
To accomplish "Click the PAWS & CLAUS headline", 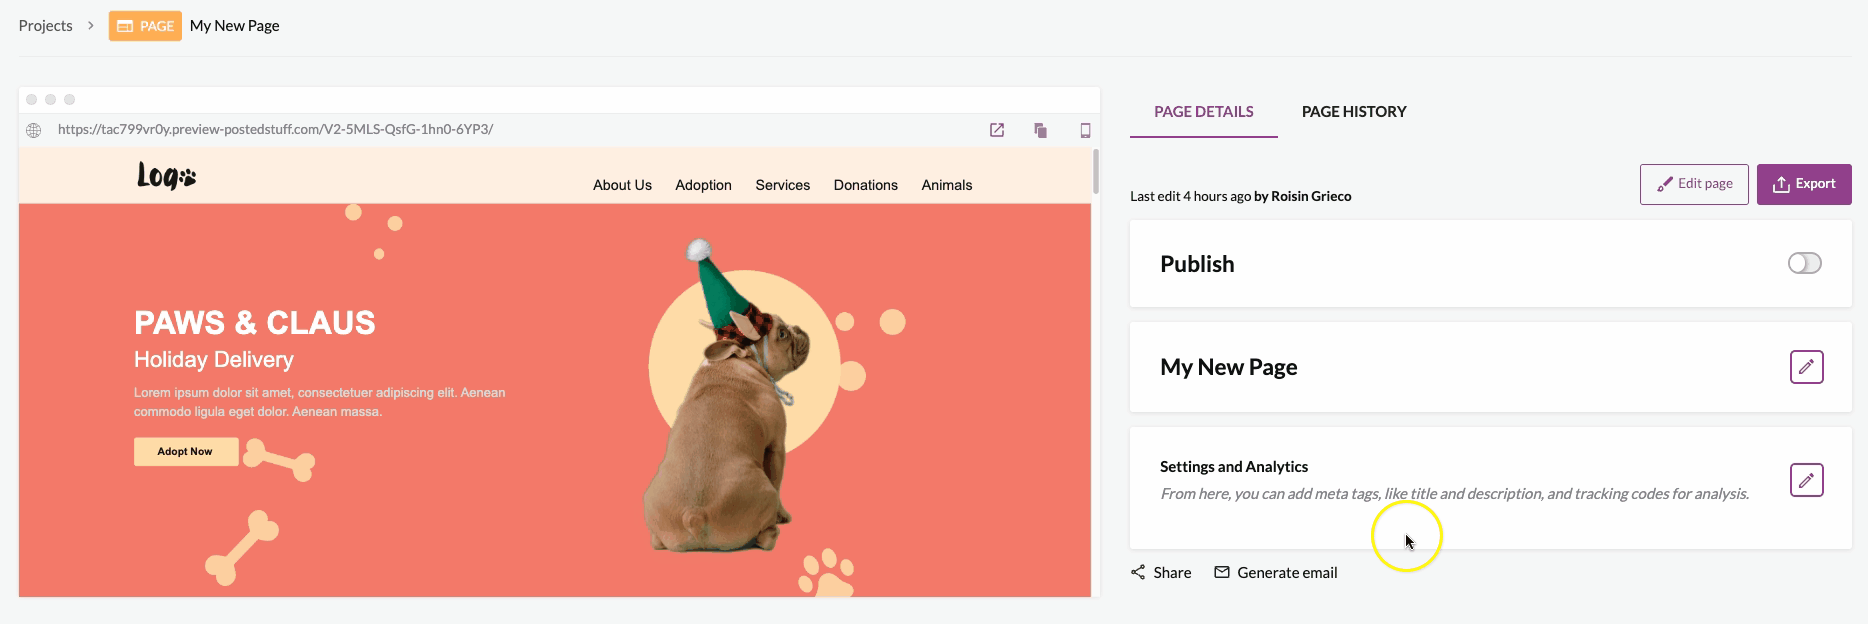I will pyautogui.click(x=255, y=323).
